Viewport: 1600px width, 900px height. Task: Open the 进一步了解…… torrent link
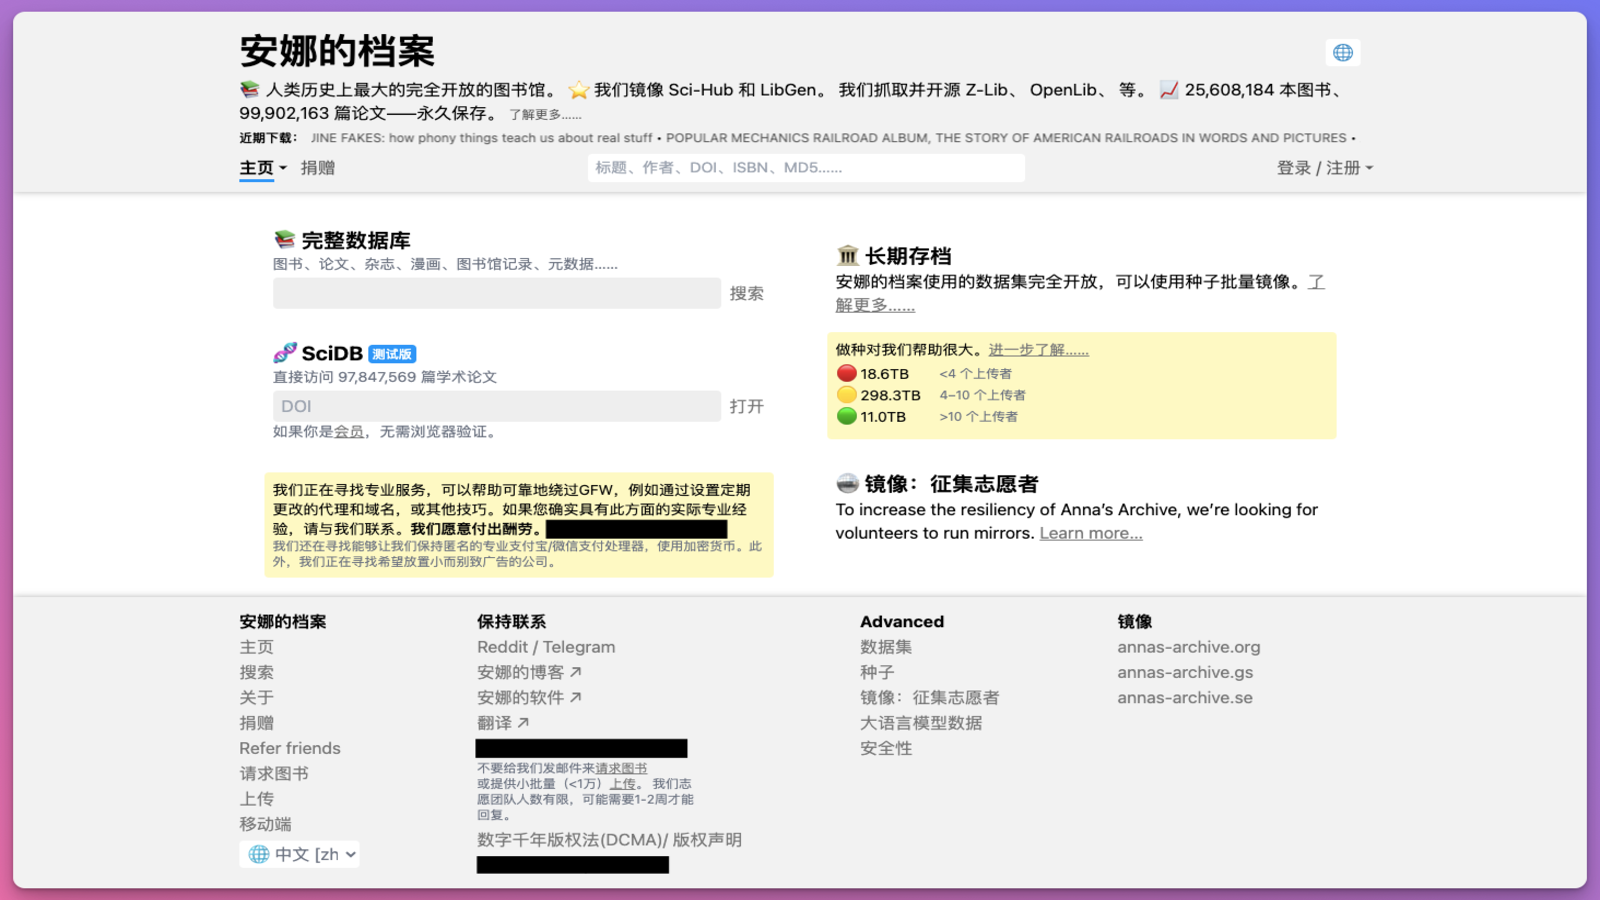pos(1038,349)
